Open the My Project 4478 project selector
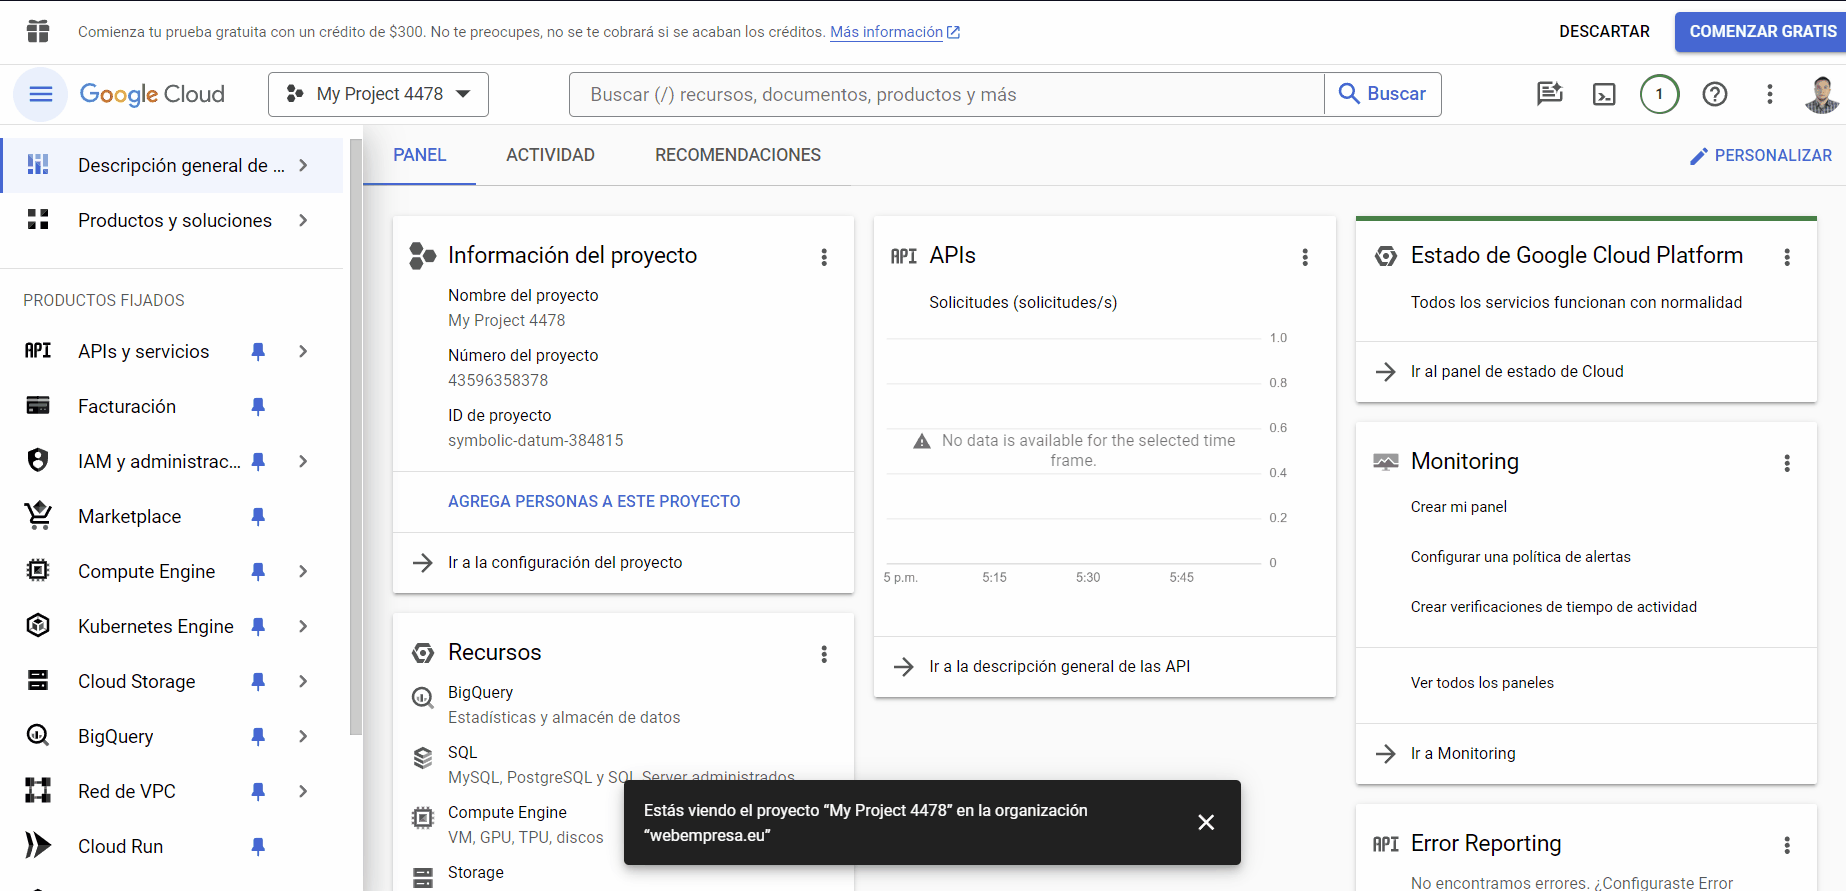Viewport: 1846px width, 891px height. 378,94
